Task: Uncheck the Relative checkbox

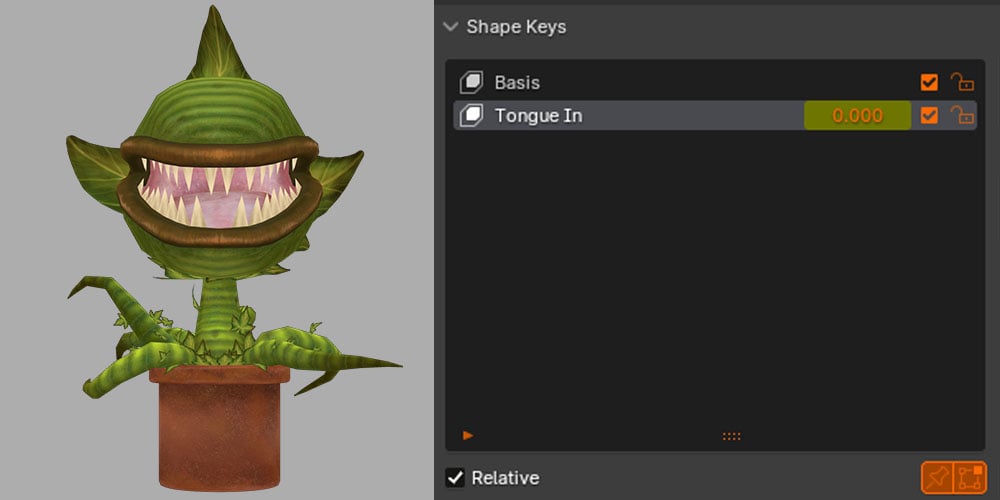Action: [x=455, y=478]
